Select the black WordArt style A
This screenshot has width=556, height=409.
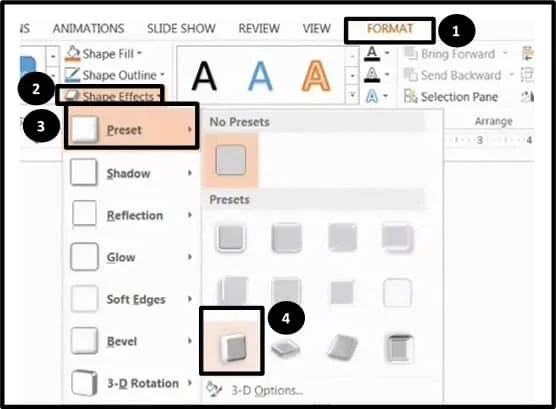click(x=204, y=75)
